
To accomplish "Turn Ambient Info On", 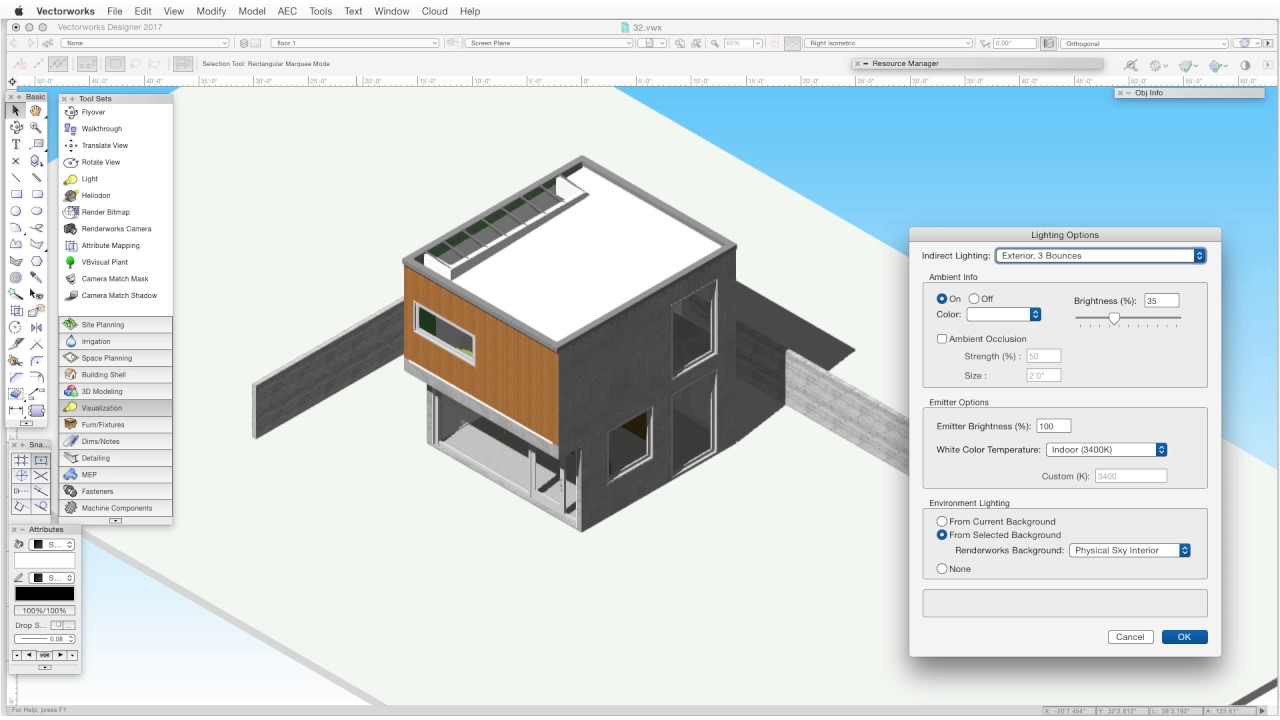I will click(942, 299).
